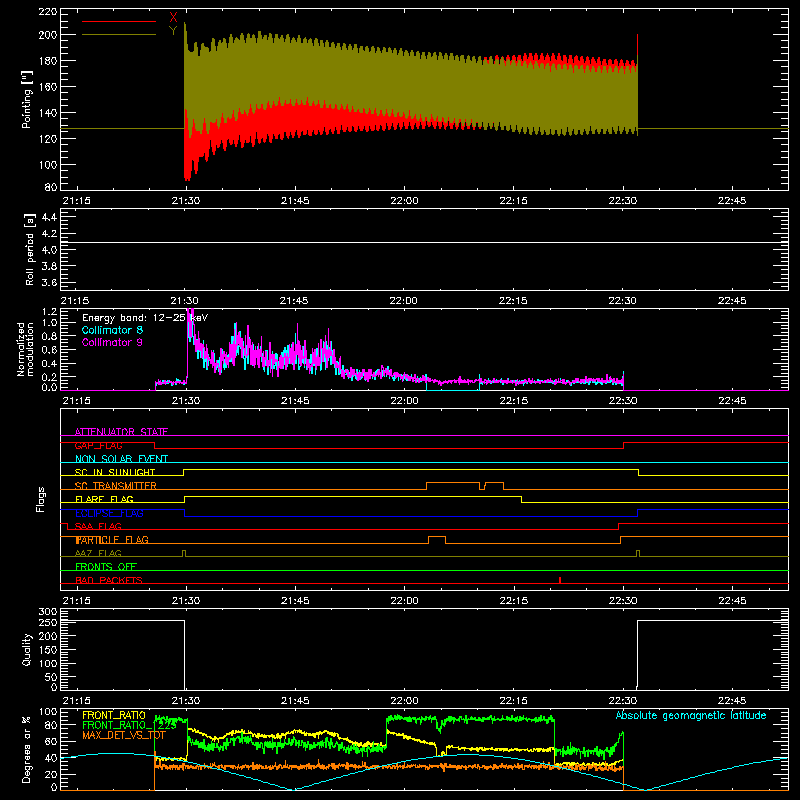800x800 pixels.
Task: Select the red X legend label
Action: click(173, 17)
